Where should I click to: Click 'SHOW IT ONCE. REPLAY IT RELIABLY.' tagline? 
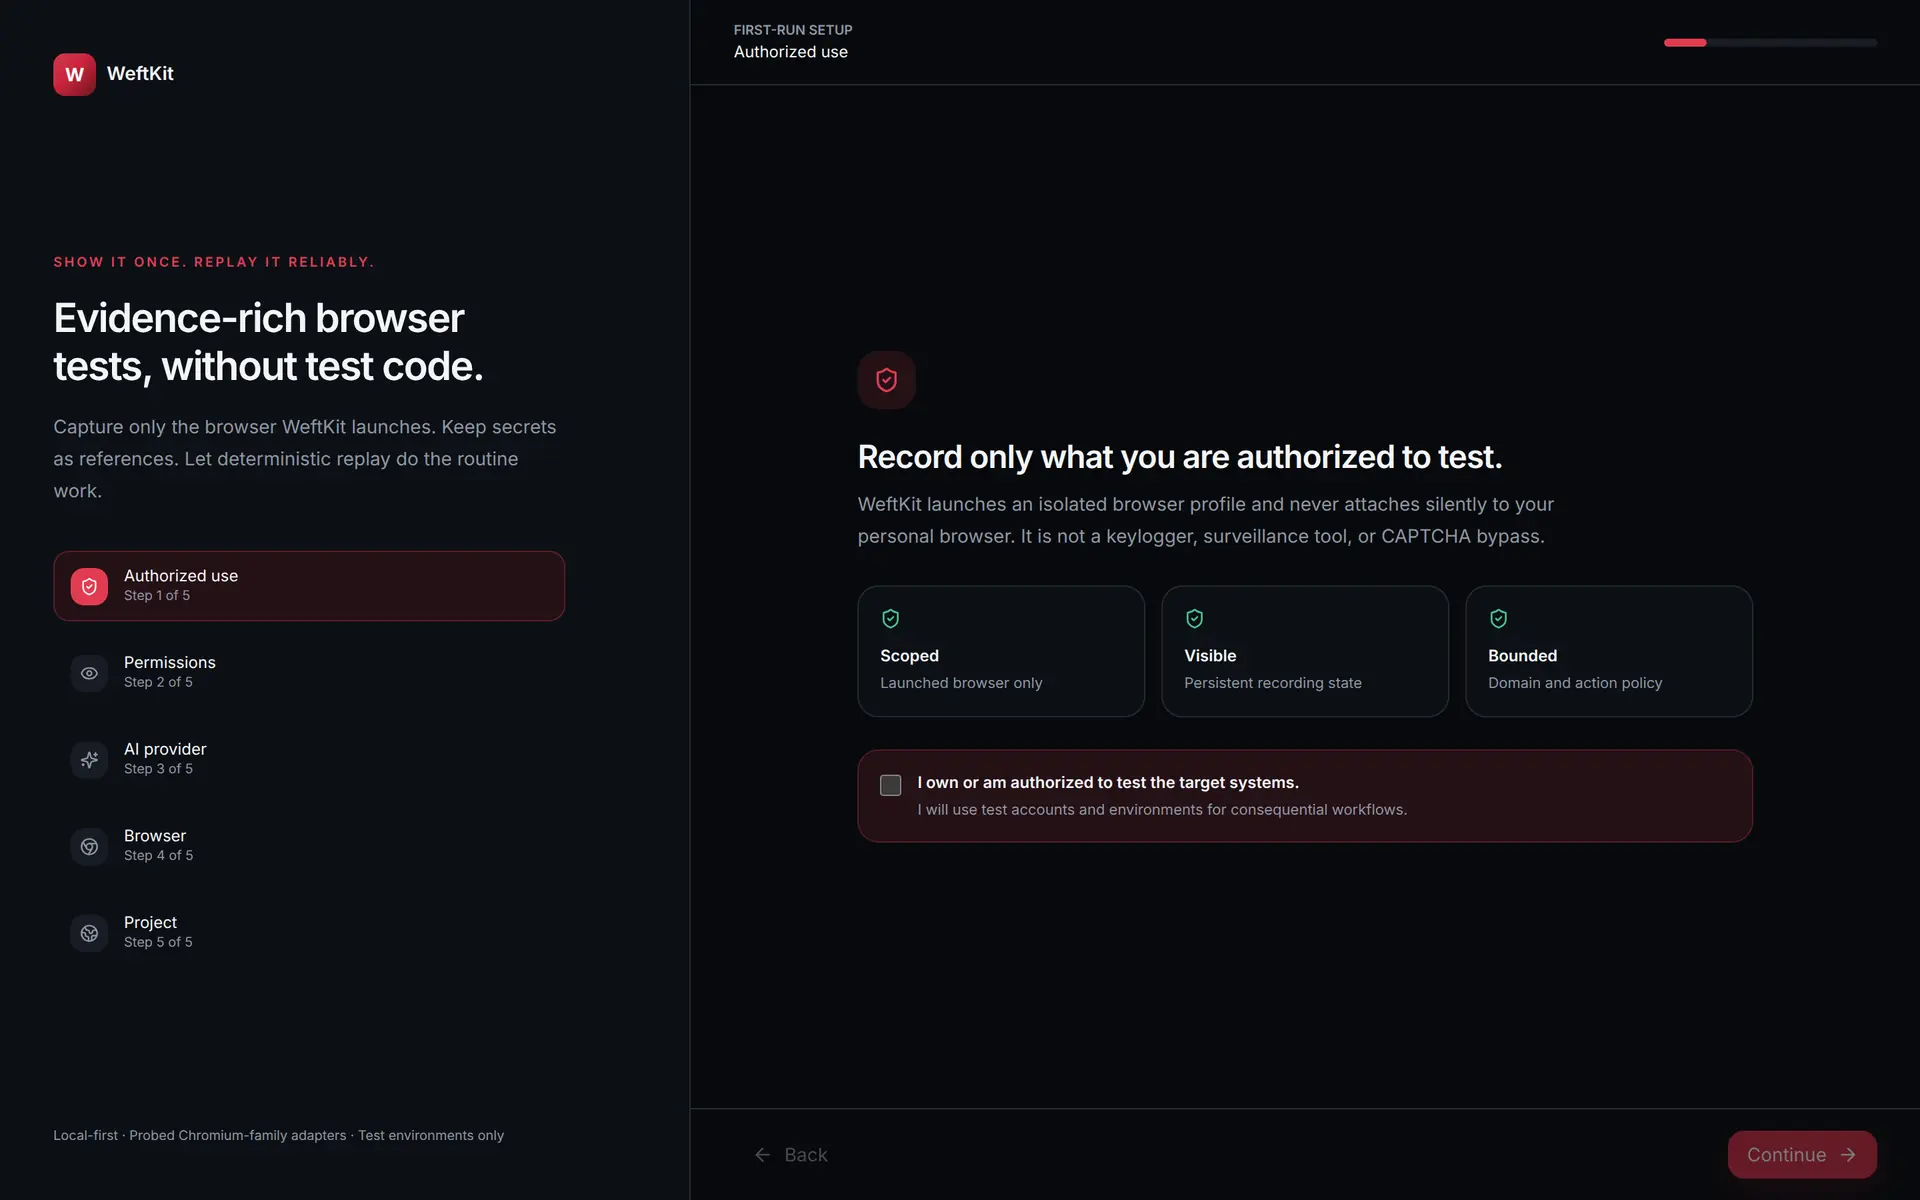point(214,262)
